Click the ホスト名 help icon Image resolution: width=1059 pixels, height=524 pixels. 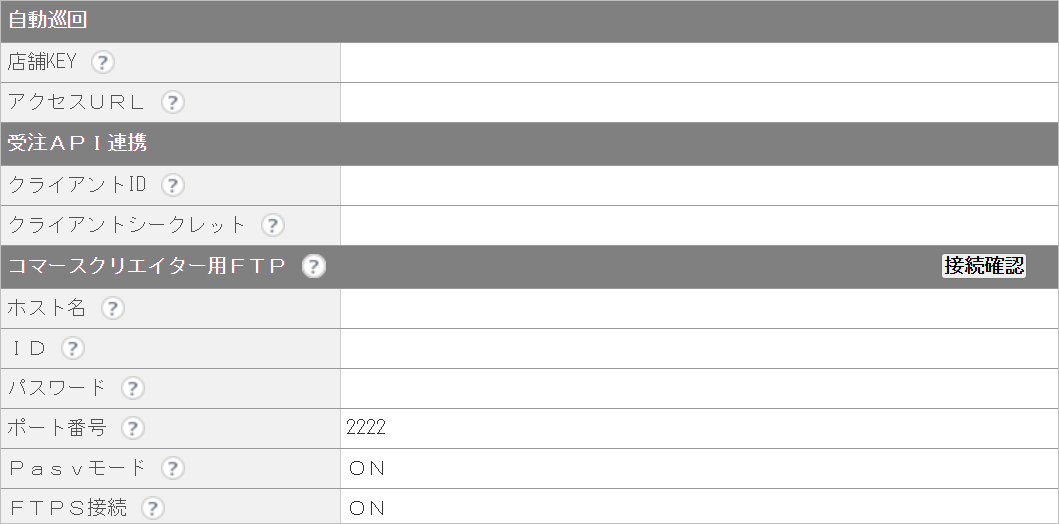pos(112,308)
